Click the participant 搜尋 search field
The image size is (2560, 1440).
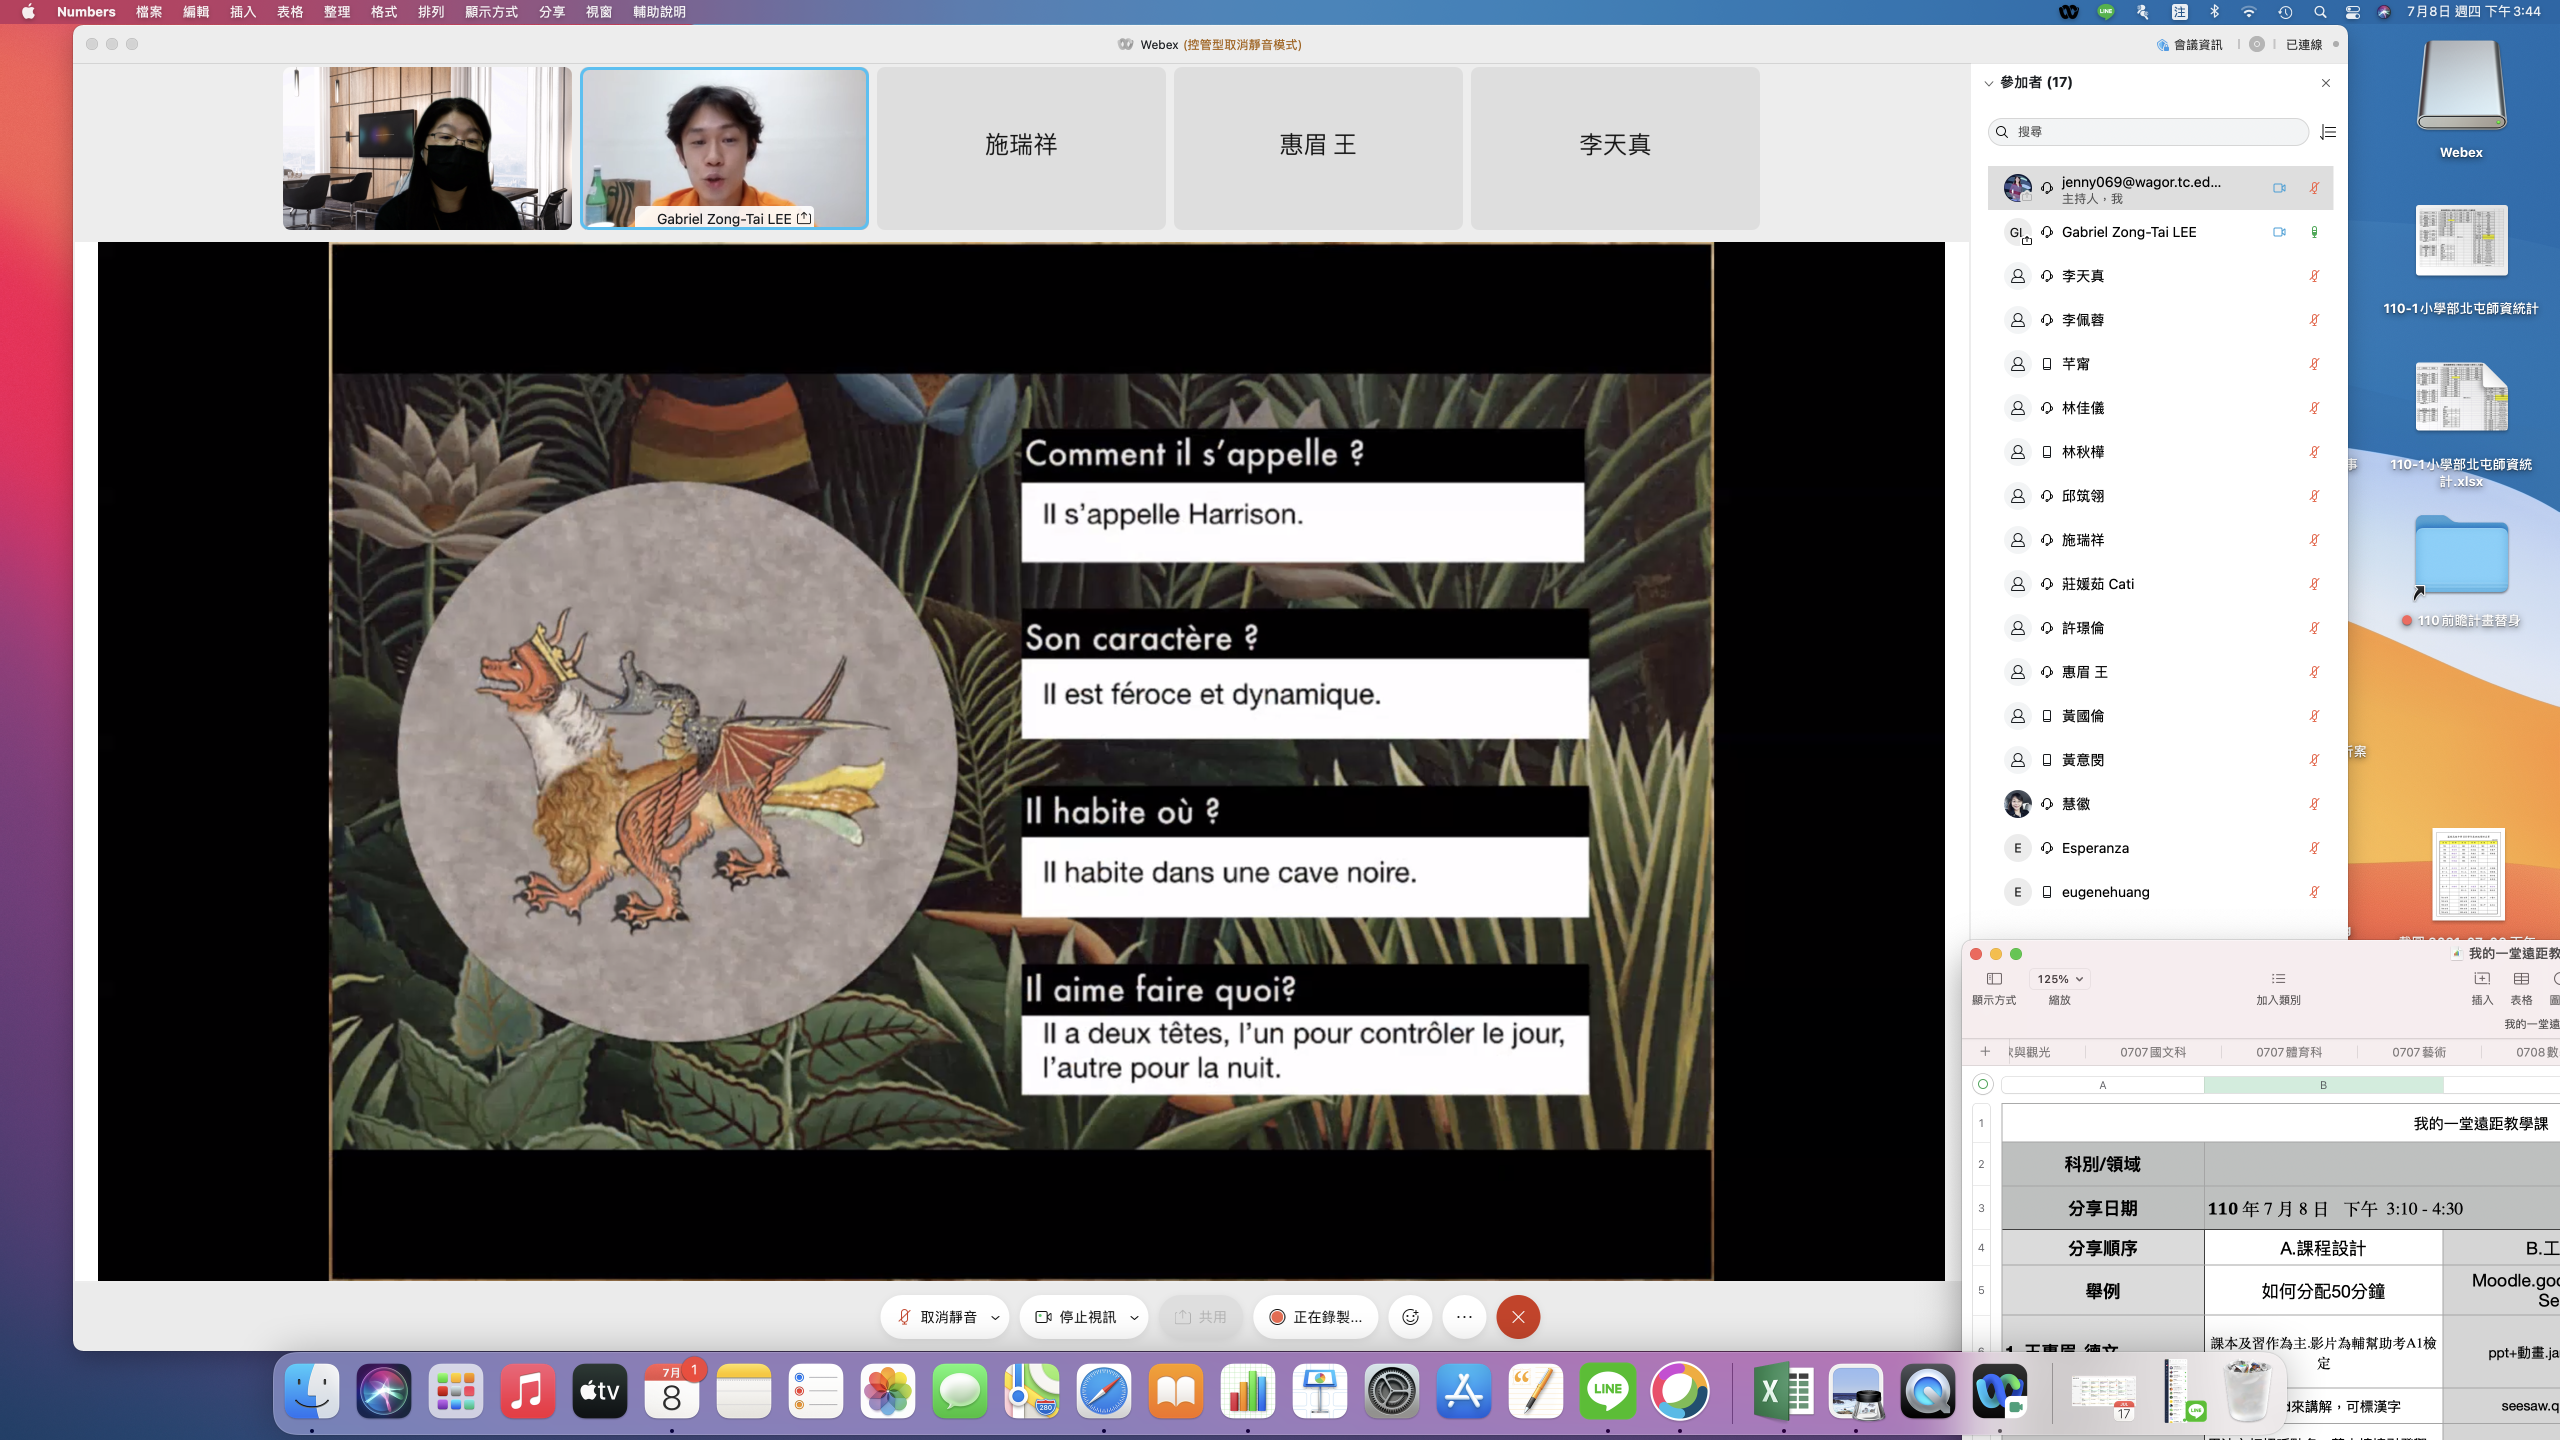(x=2150, y=132)
